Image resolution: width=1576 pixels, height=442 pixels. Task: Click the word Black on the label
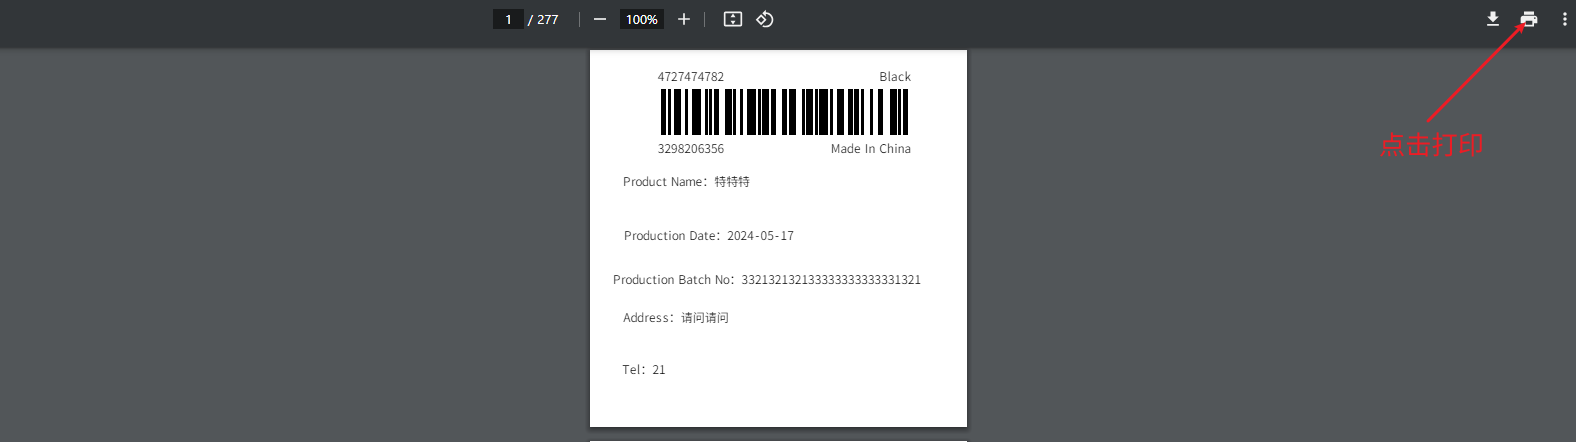[x=895, y=77]
